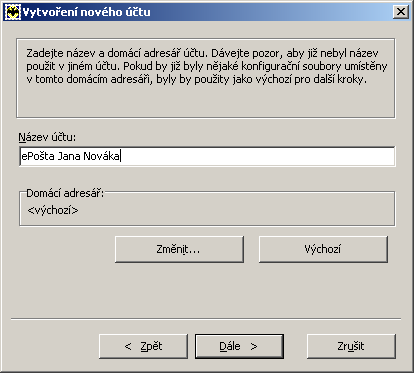
Task: Click the Název účtu label
Action: pyautogui.click(x=47, y=137)
